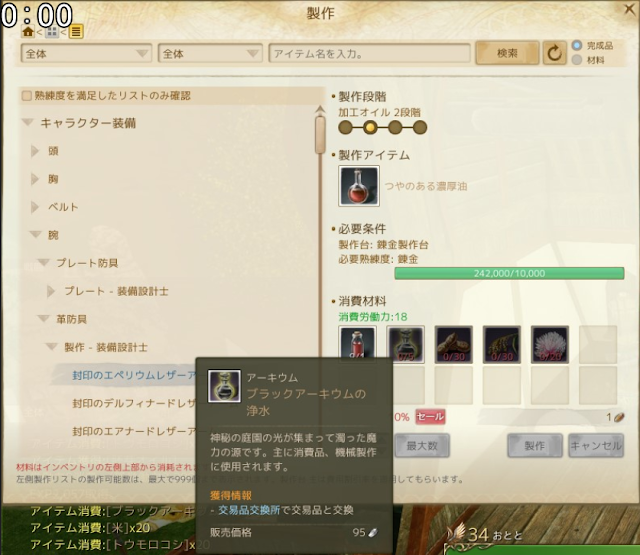Collapse the キャラクター装備 category
The height and width of the screenshot is (555, 640).
(28, 122)
